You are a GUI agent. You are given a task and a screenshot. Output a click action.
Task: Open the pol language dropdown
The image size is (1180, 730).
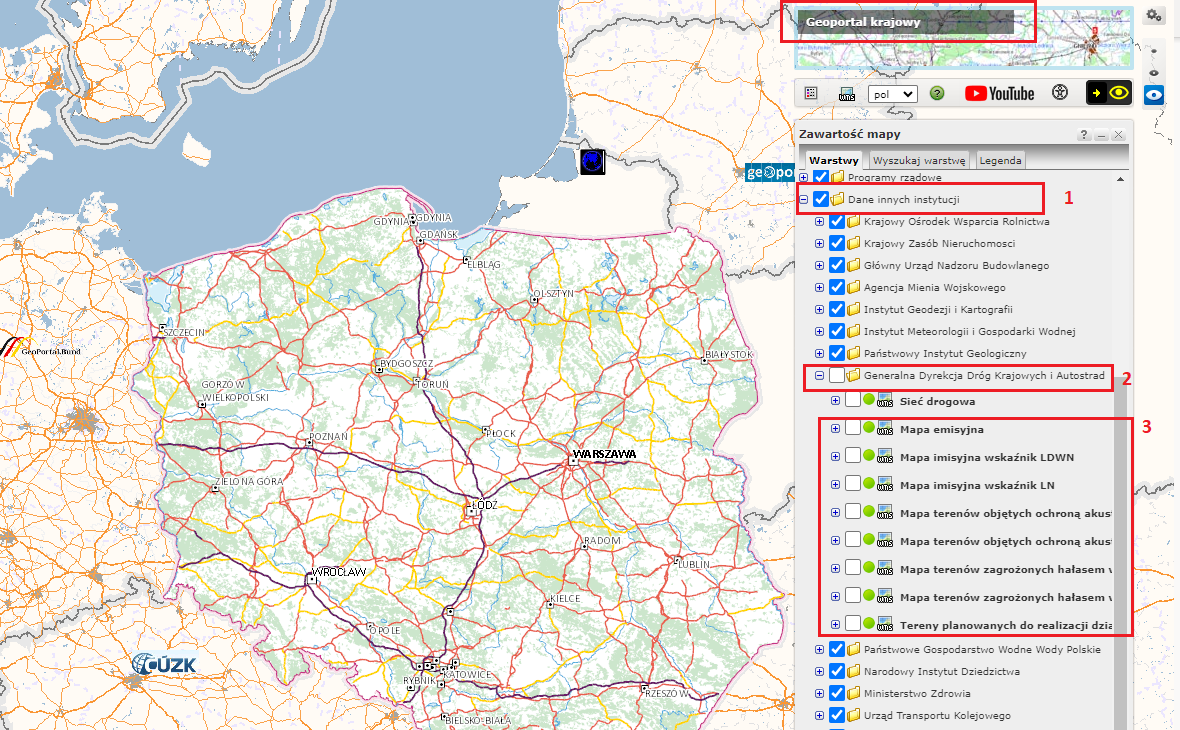[892, 94]
